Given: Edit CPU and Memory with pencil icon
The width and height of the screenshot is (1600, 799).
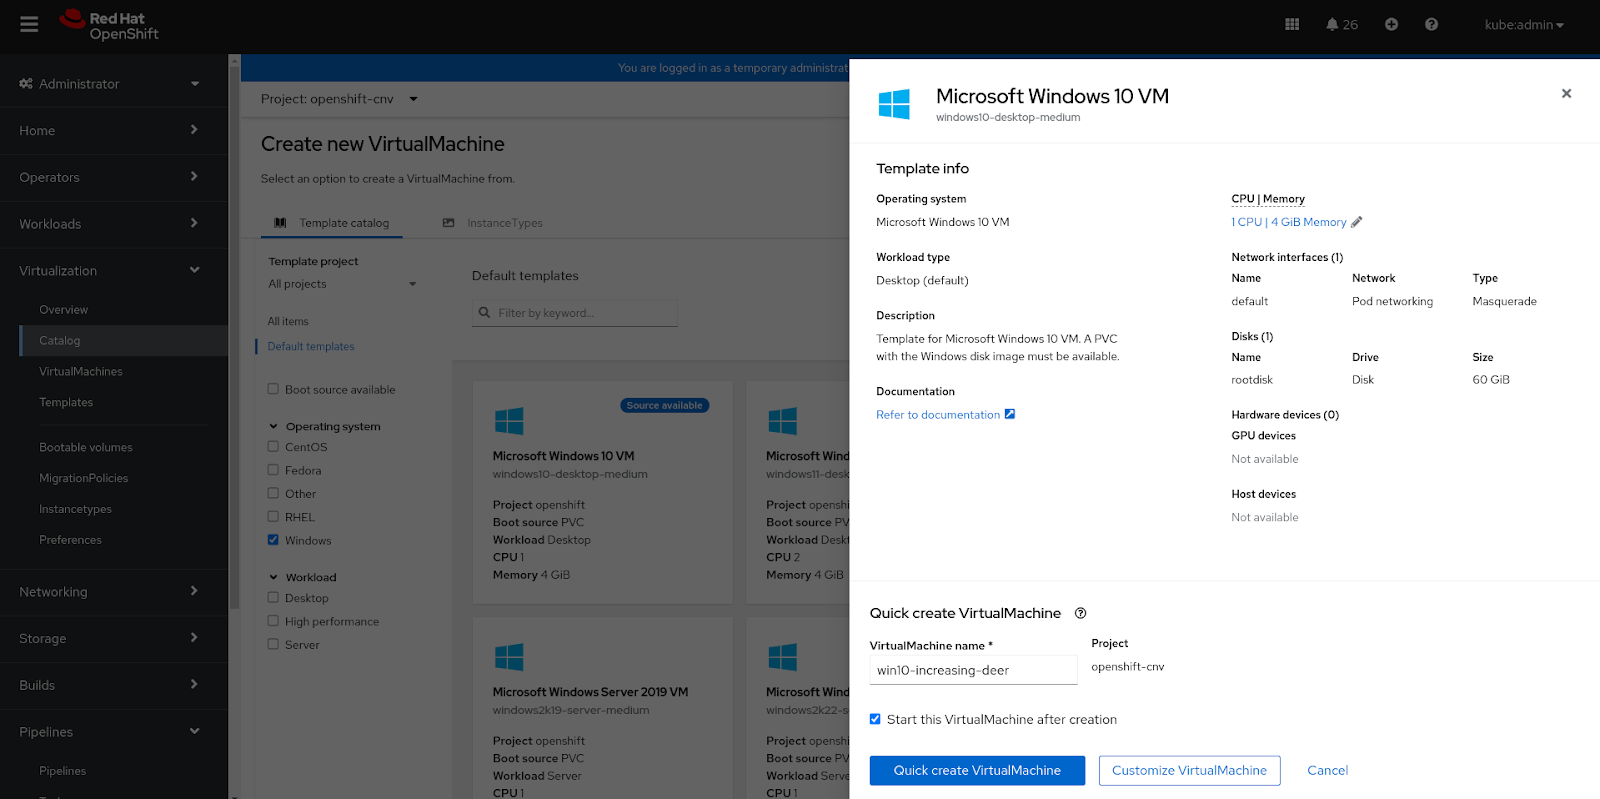Looking at the screenshot, I should click(1357, 222).
